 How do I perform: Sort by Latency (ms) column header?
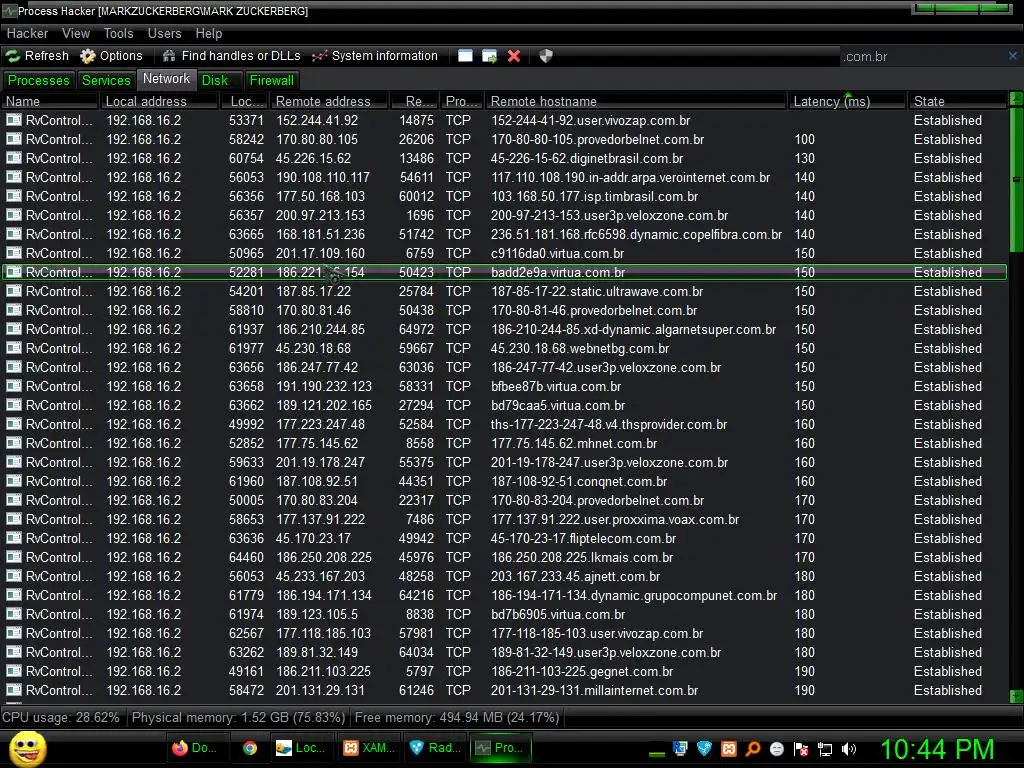pos(847,101)
